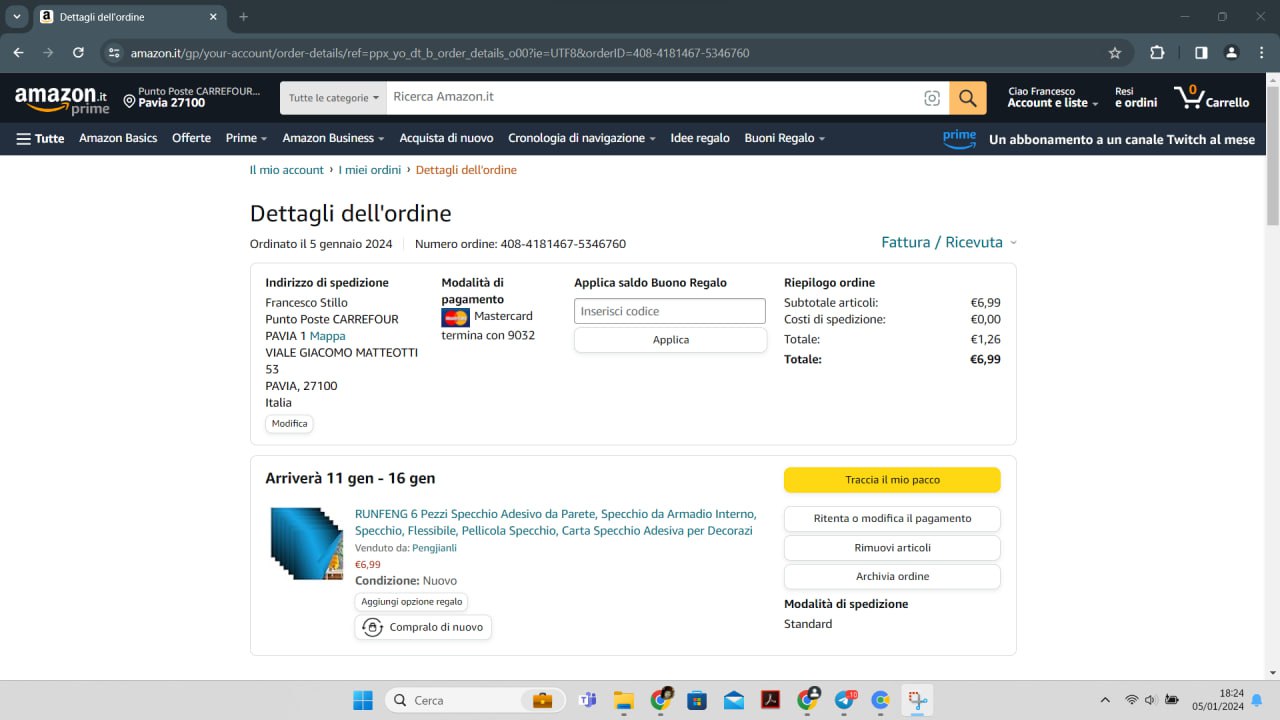Open the Carrello shopping cart
The height and width of the screenshot is (720, 1280).
click(x=1212, y=98)
